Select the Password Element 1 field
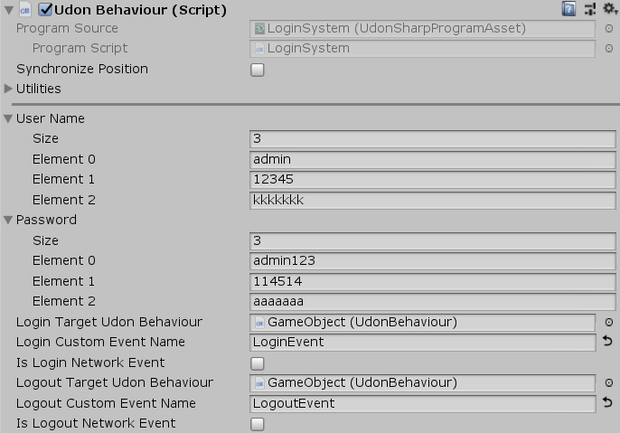The height and width of the screenshot is (433, 620). tap(433, 282)
